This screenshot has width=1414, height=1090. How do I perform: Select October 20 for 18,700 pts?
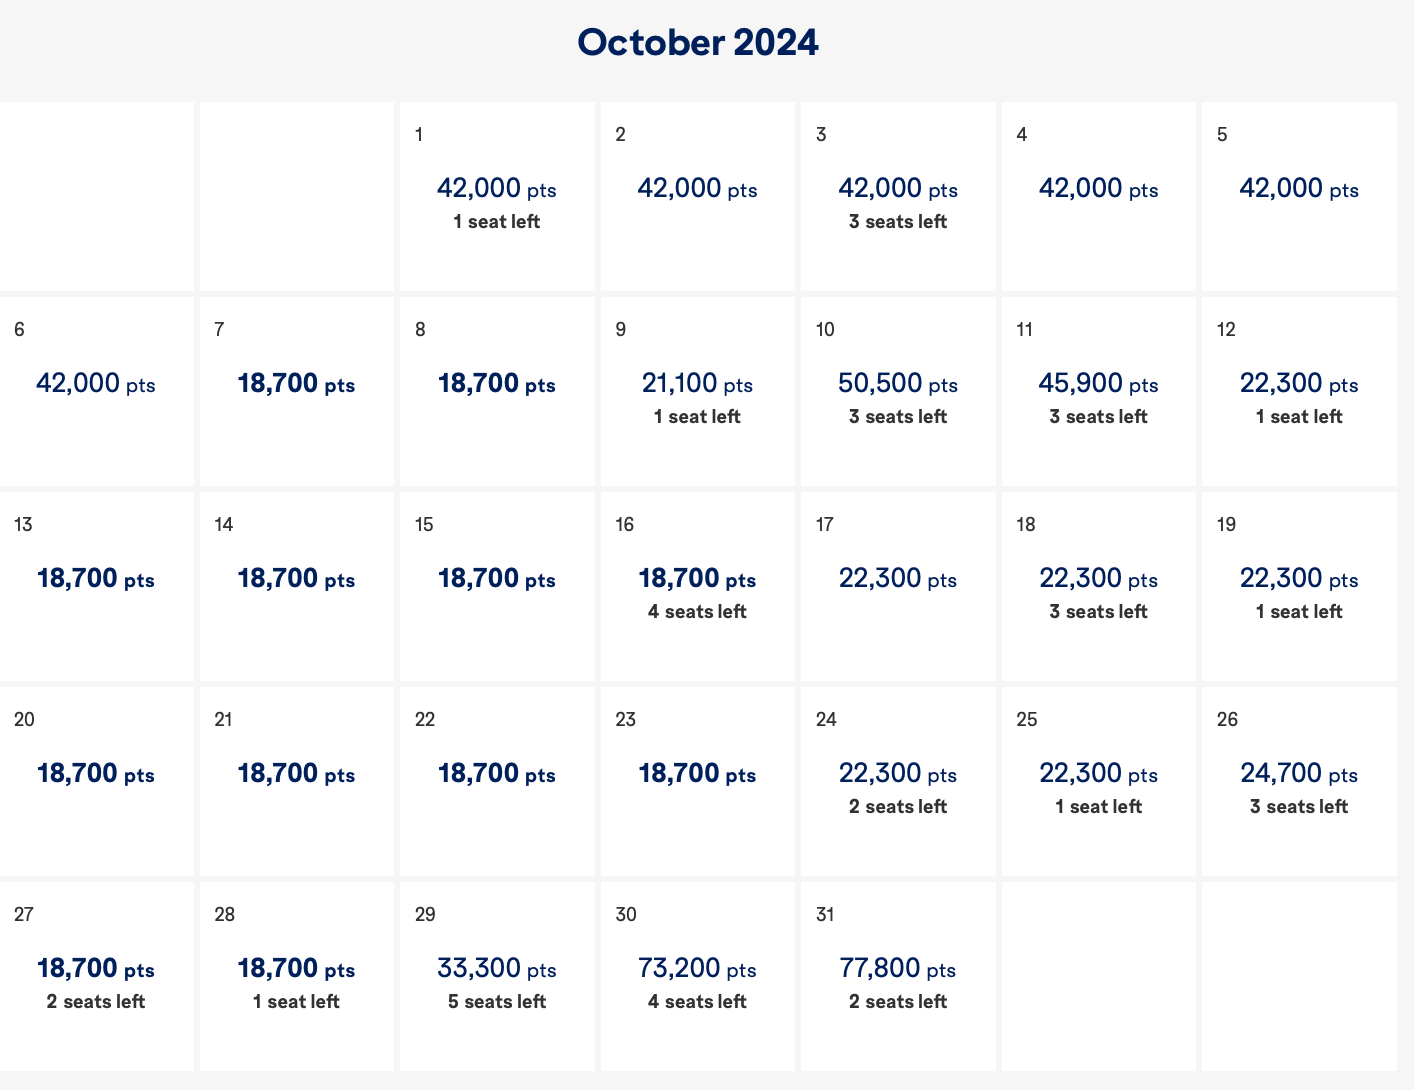96,781
